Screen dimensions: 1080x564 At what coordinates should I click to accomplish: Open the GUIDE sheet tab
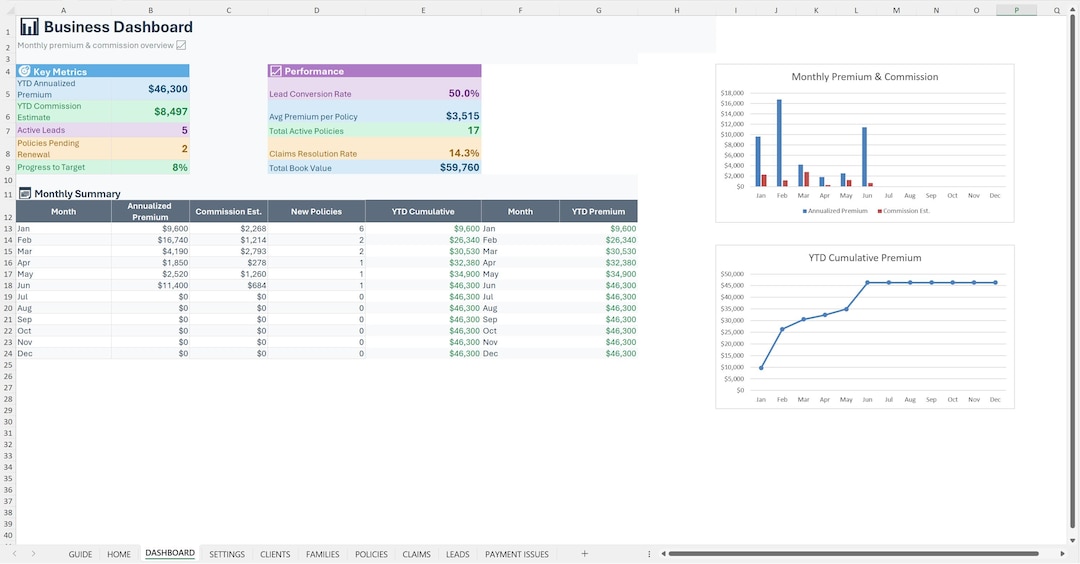coord(80,554)
